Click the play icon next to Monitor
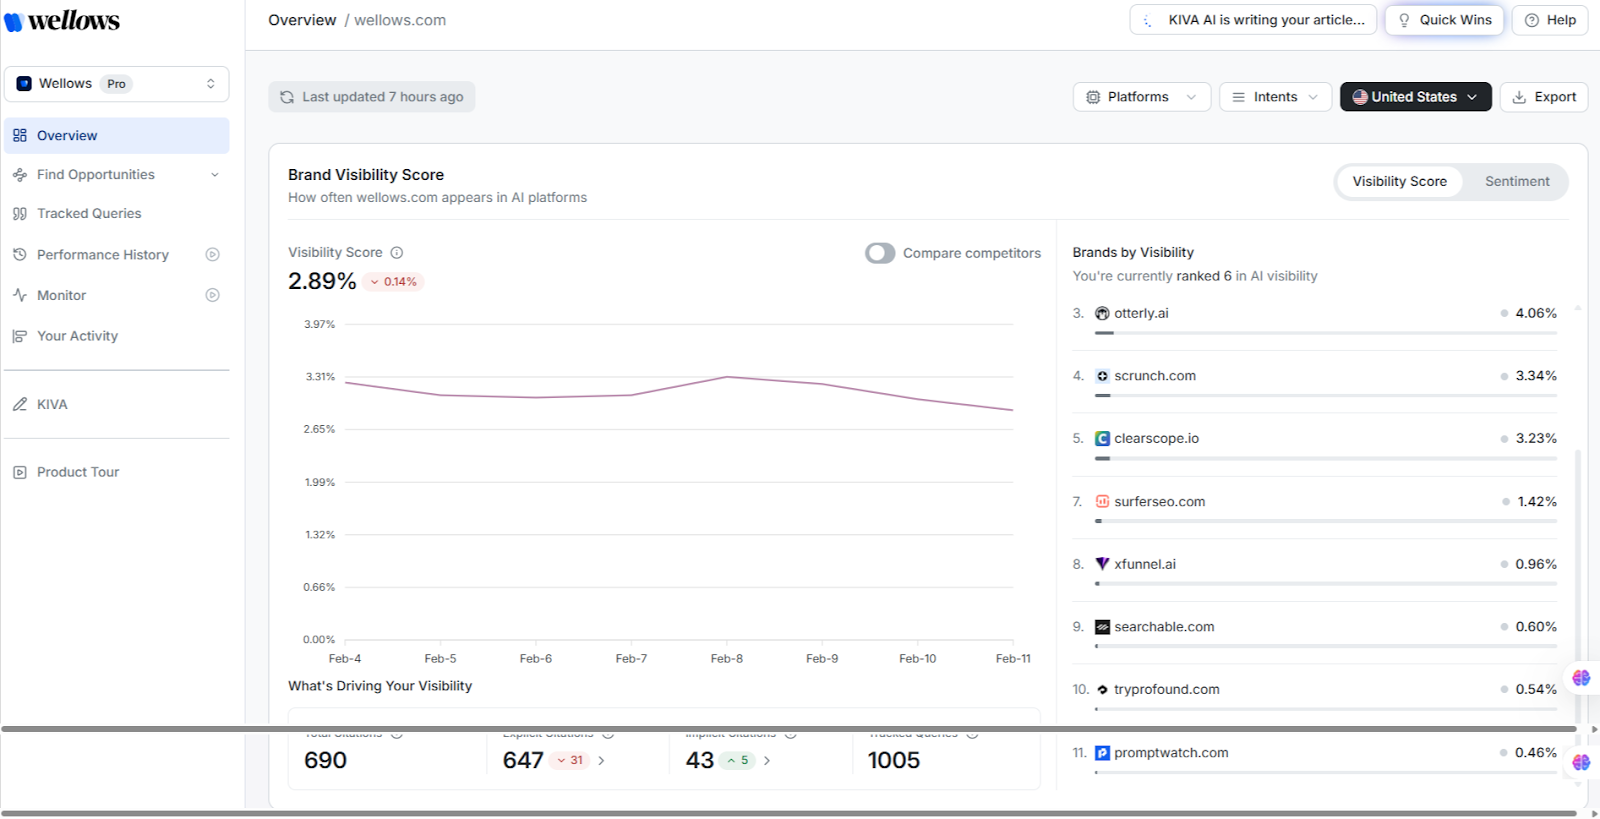 (212, 295)
